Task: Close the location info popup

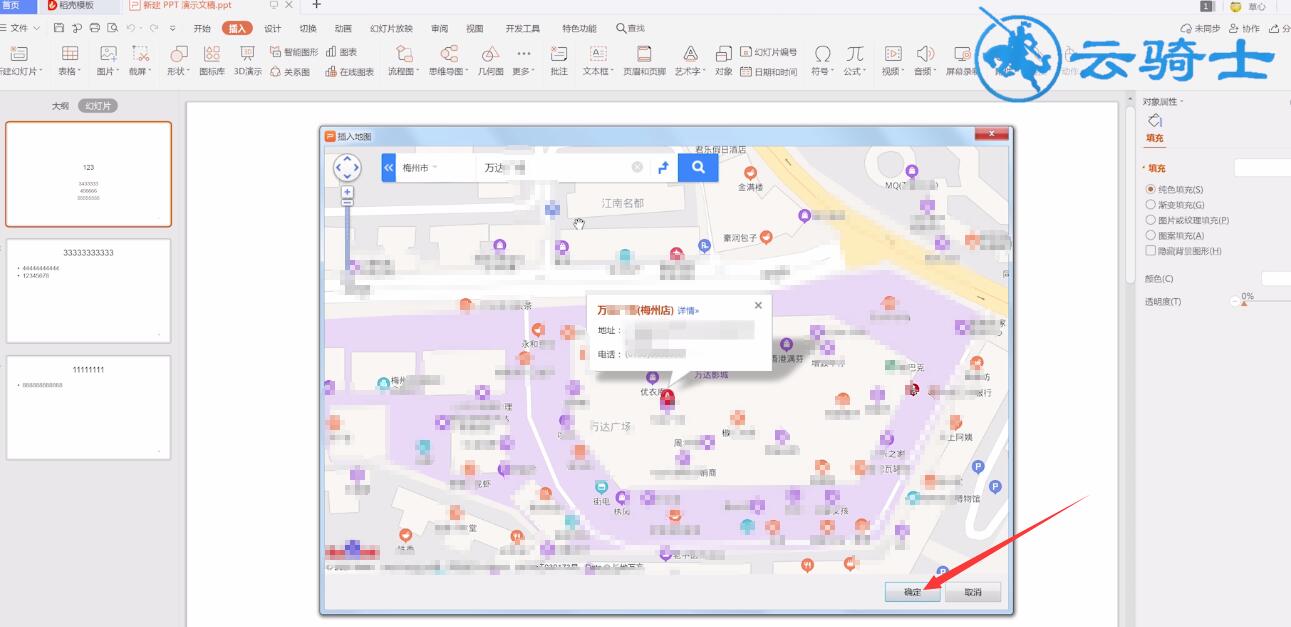Action: 758,305
